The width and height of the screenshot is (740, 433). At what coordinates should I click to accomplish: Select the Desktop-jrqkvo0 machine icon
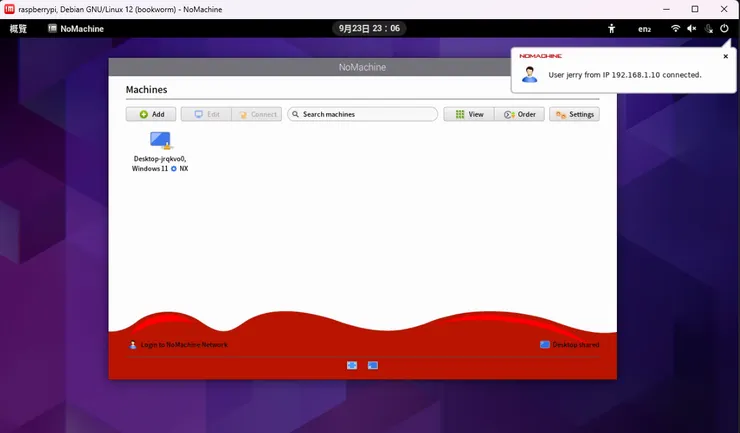point(160,140)
